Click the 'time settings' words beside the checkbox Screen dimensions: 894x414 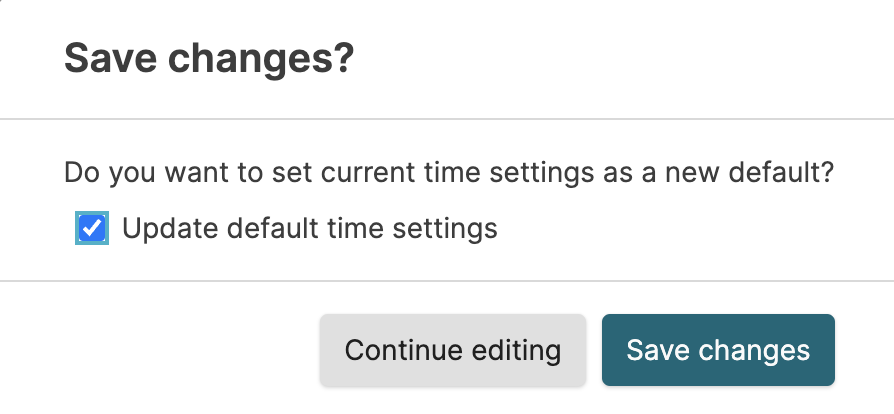point(412,229)
